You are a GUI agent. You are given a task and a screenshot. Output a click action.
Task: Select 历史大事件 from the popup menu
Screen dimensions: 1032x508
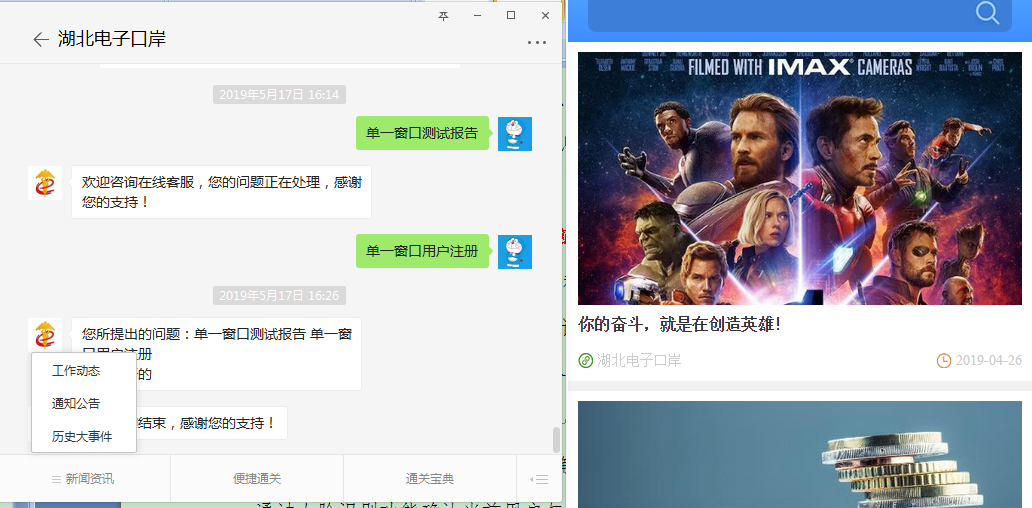coord(84,436)
